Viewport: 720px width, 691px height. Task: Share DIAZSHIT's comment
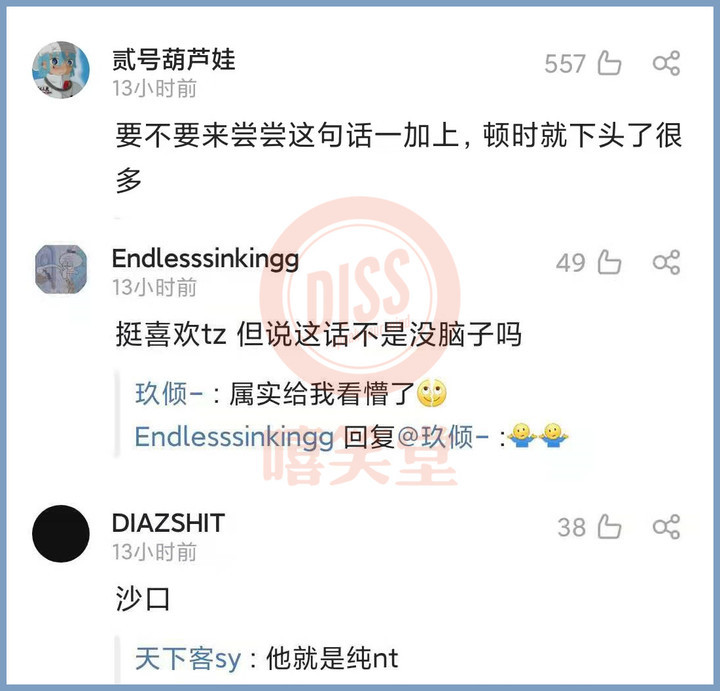pos(666,526)
